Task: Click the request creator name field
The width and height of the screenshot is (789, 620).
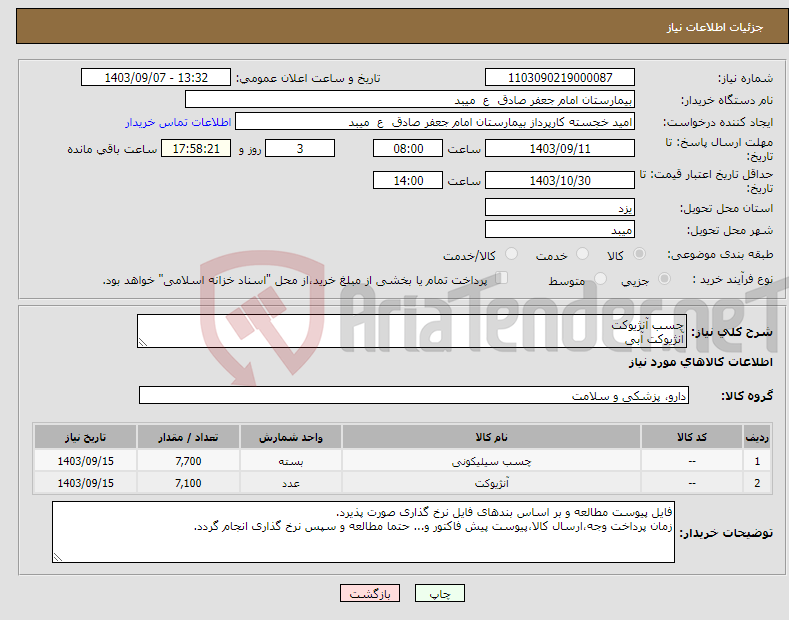Action: click(x=435, y=122)
